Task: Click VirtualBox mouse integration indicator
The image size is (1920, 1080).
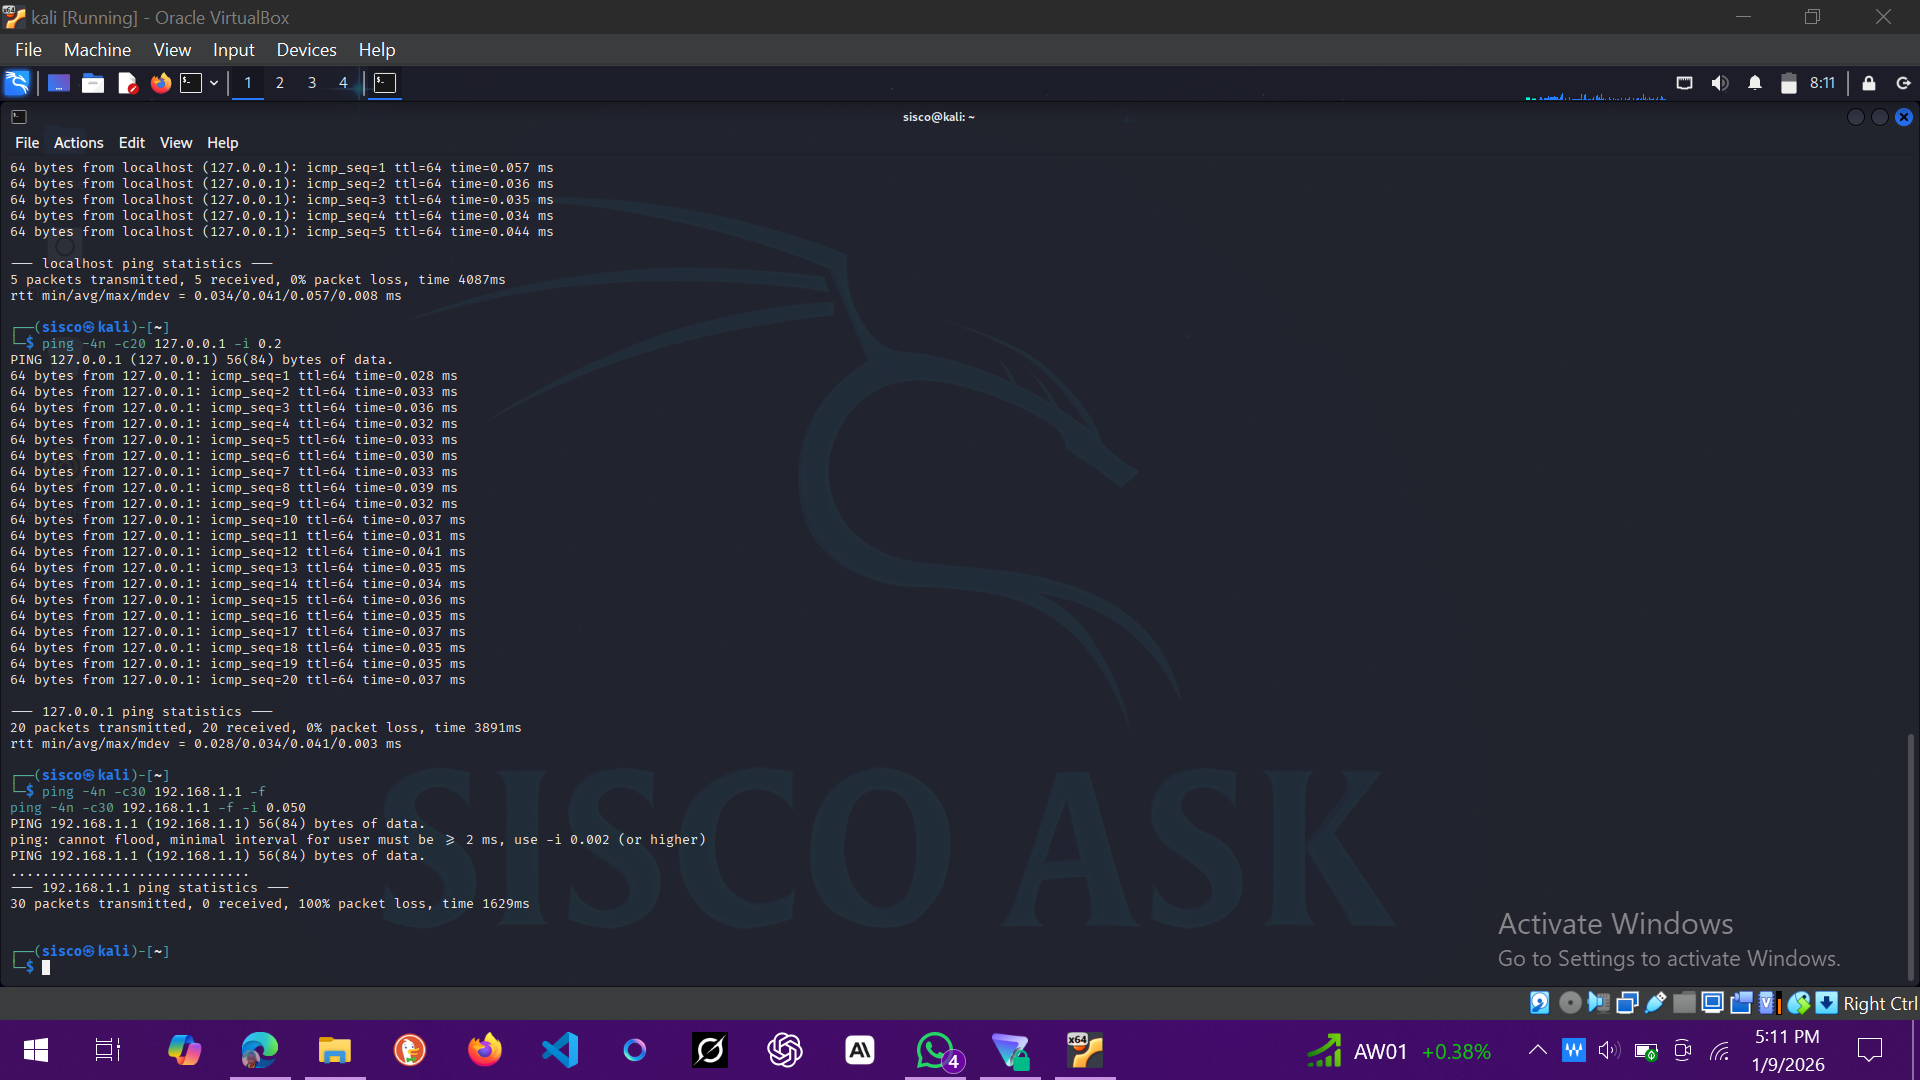Action: pyautogui.click(x=1799, y=1003)
